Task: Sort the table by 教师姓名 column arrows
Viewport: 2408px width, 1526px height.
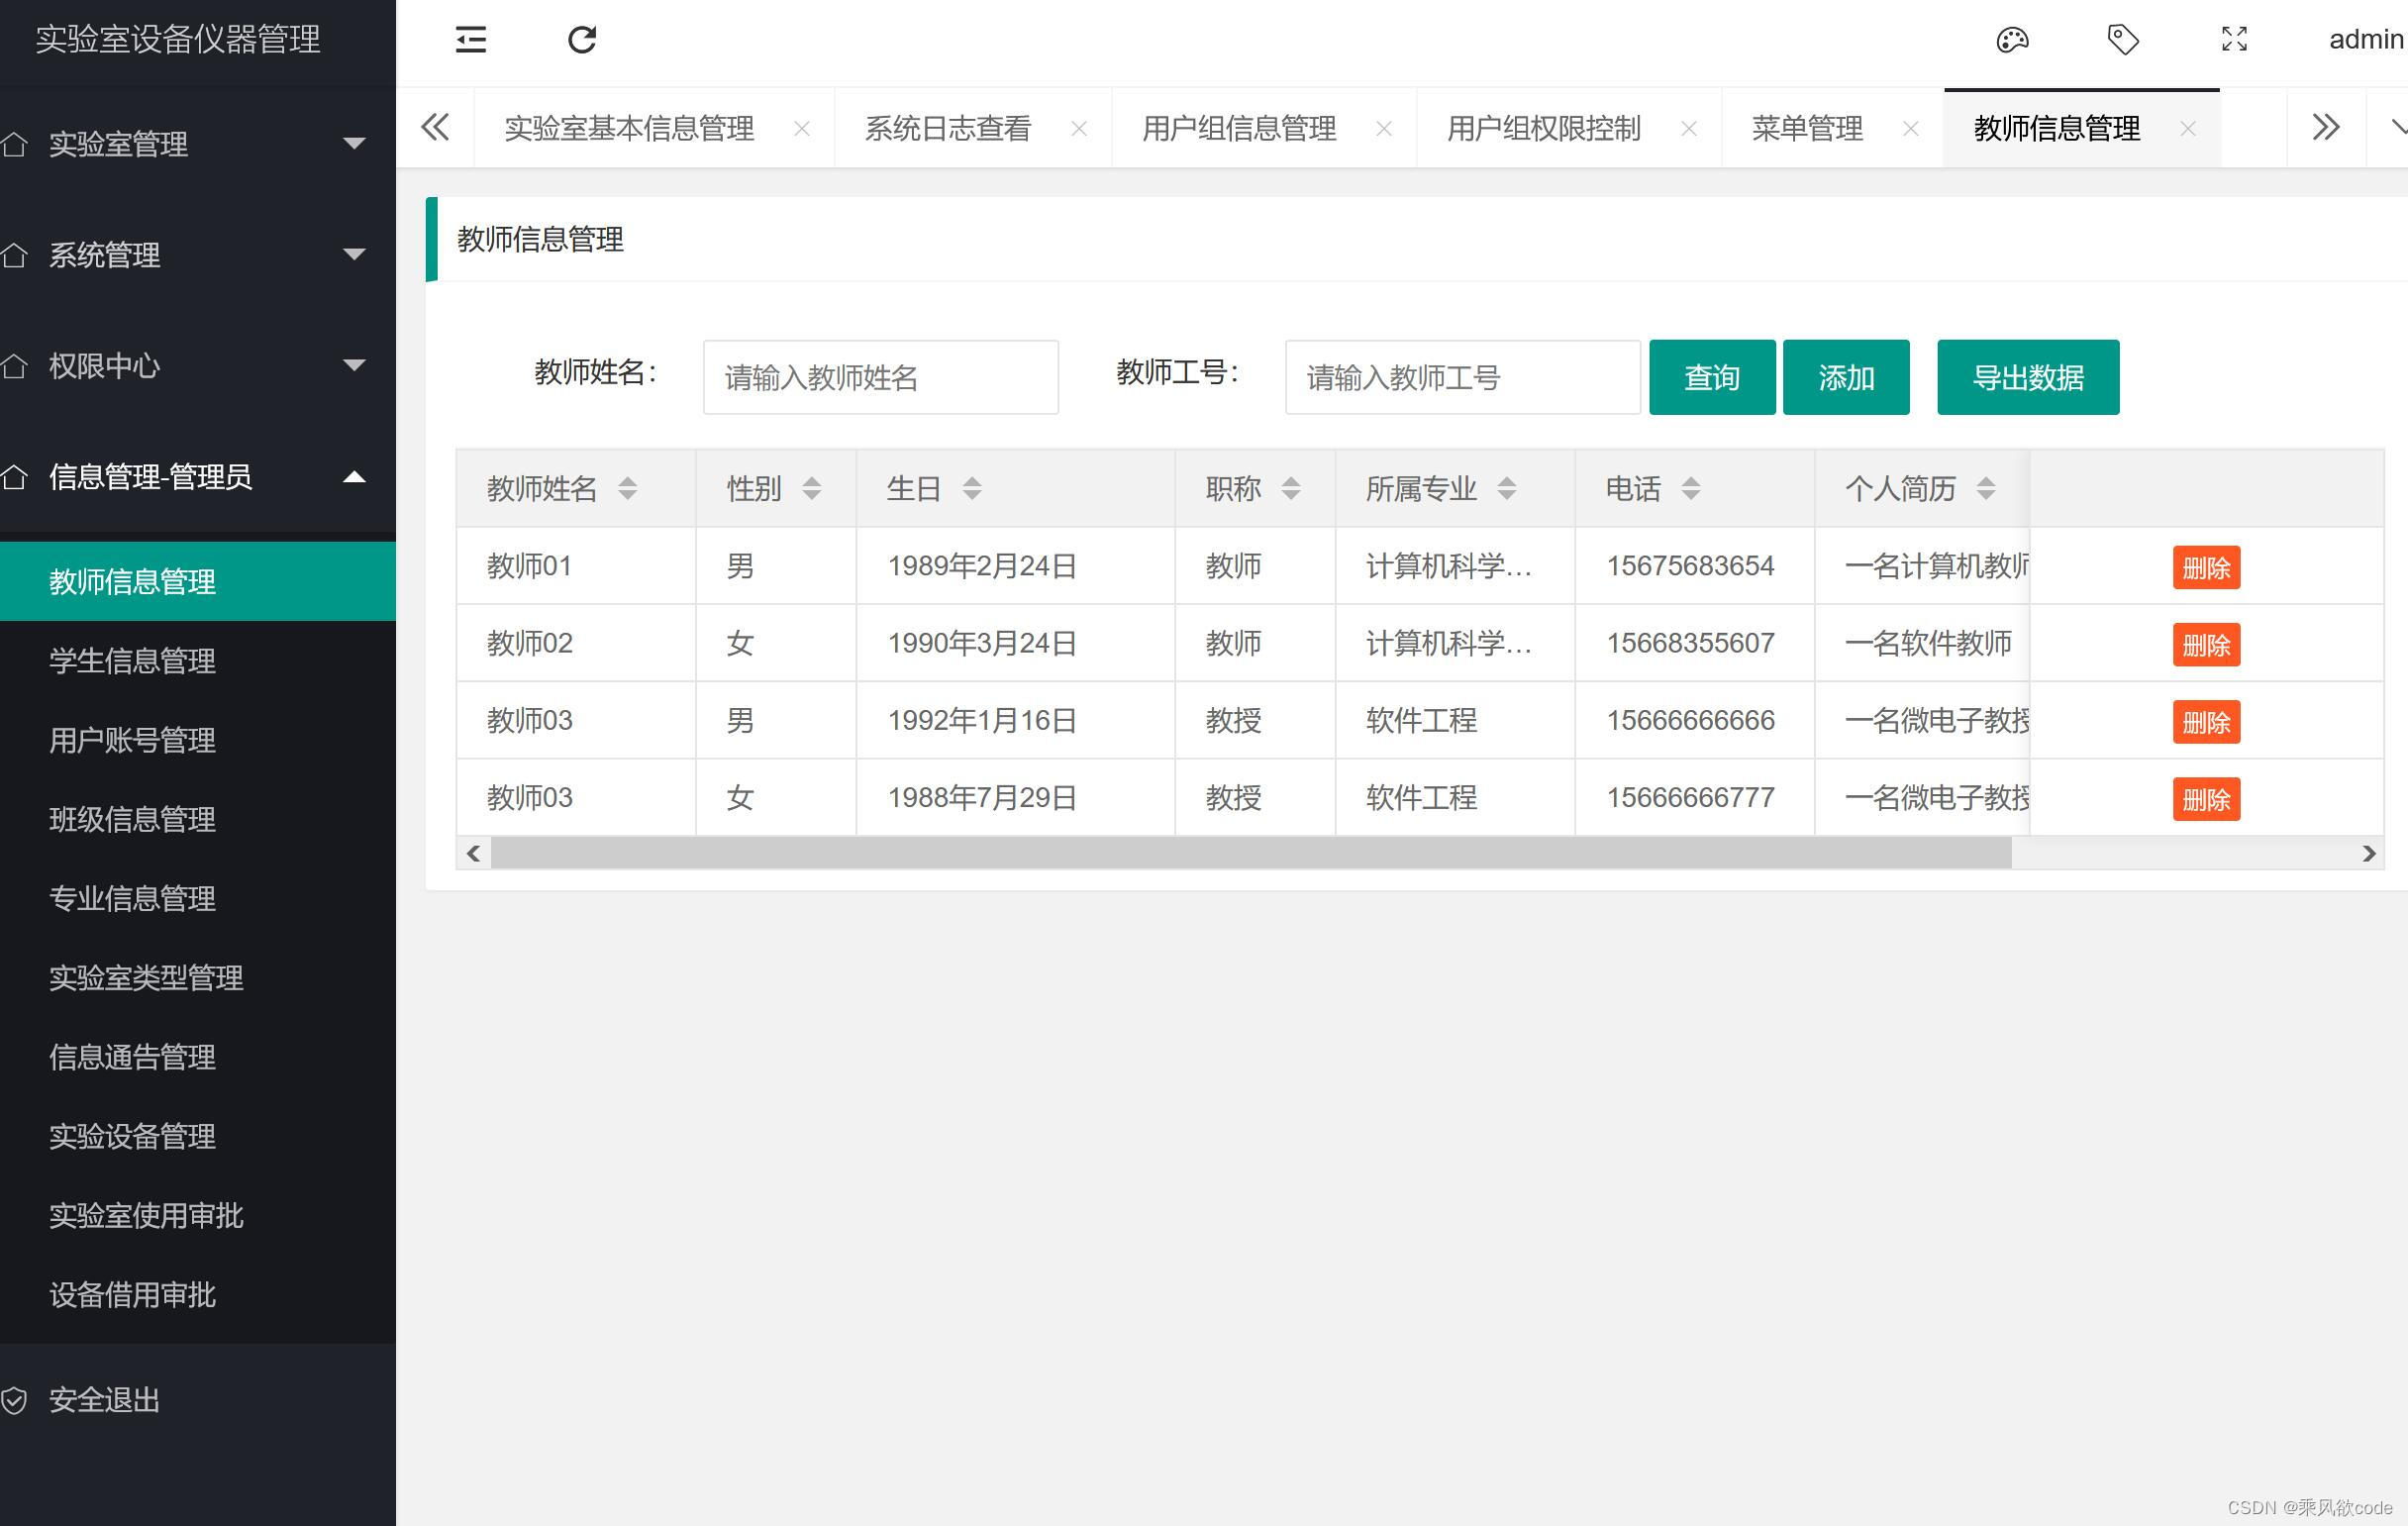Action: coord(630,488)
